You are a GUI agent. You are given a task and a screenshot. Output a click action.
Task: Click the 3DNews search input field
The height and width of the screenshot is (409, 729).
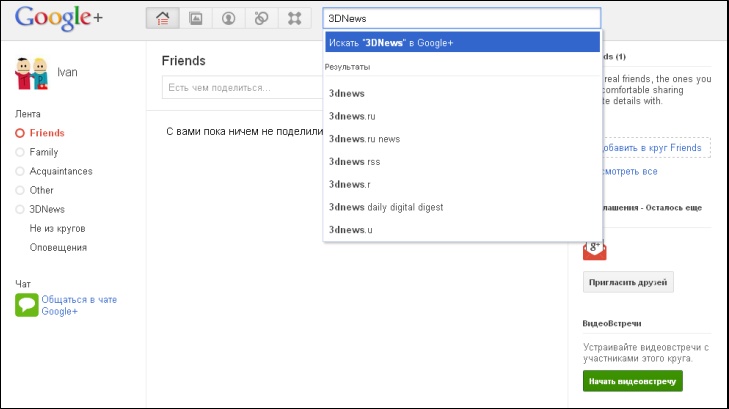click(462, 19)
